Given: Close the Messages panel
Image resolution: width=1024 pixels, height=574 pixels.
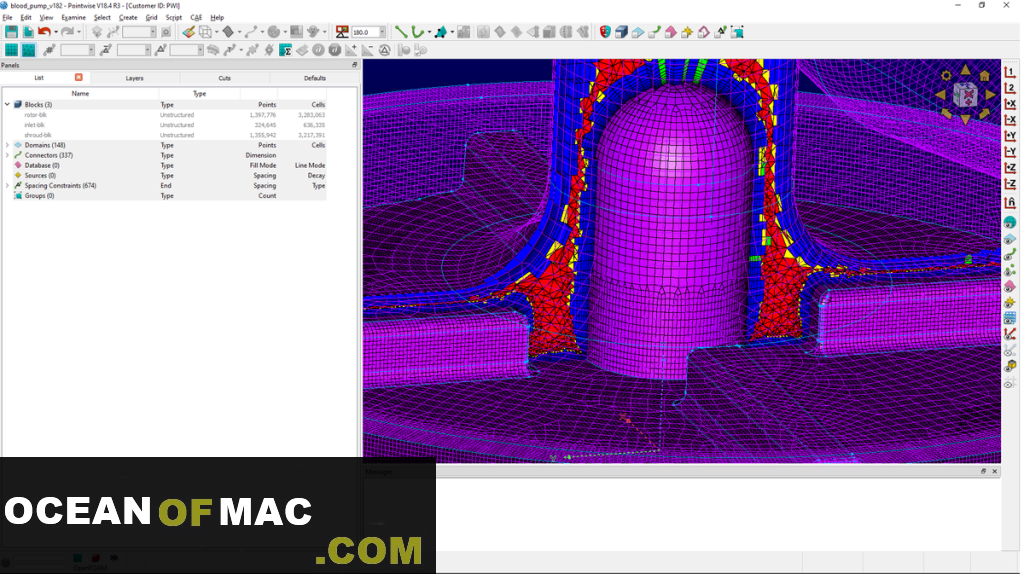Looking at the screenshot, I should [995, 471].
